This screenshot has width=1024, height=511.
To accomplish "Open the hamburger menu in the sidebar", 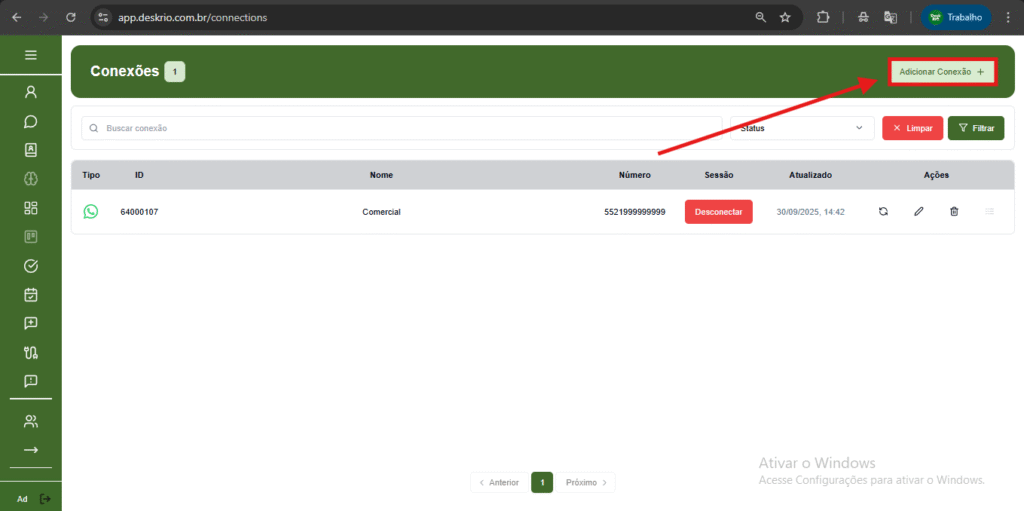I will [30, 55].
